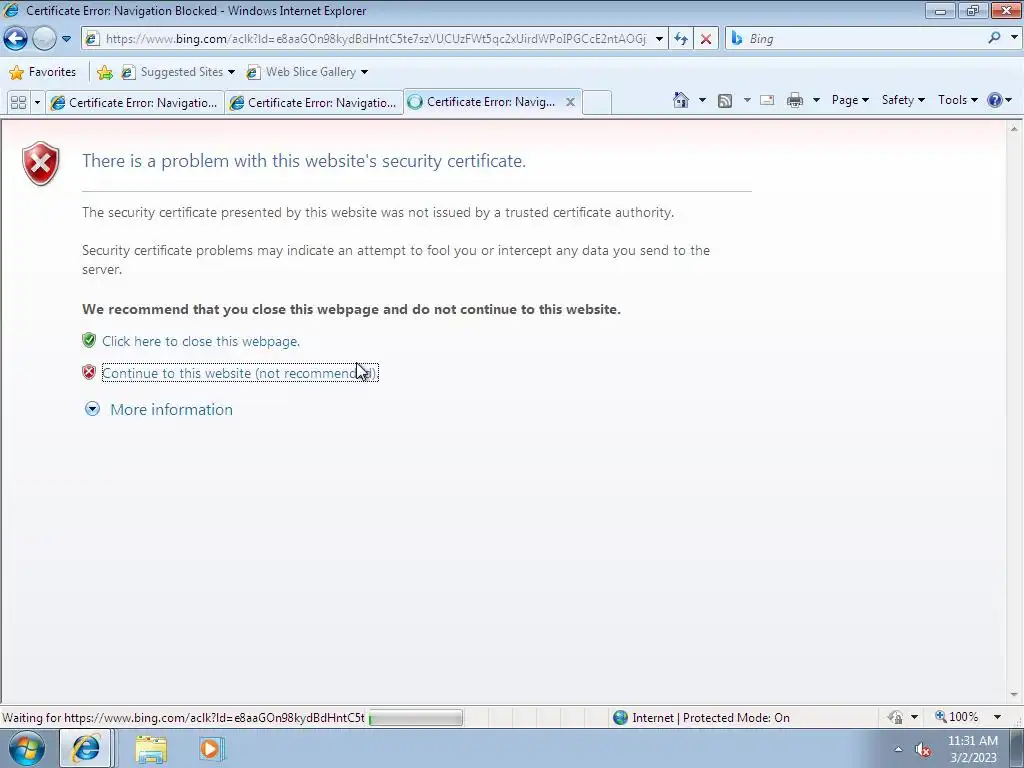Click Internet Explorer taskbar icon
The height and width of the screenshot is (768, 1024).
click(x=86, y=748)
